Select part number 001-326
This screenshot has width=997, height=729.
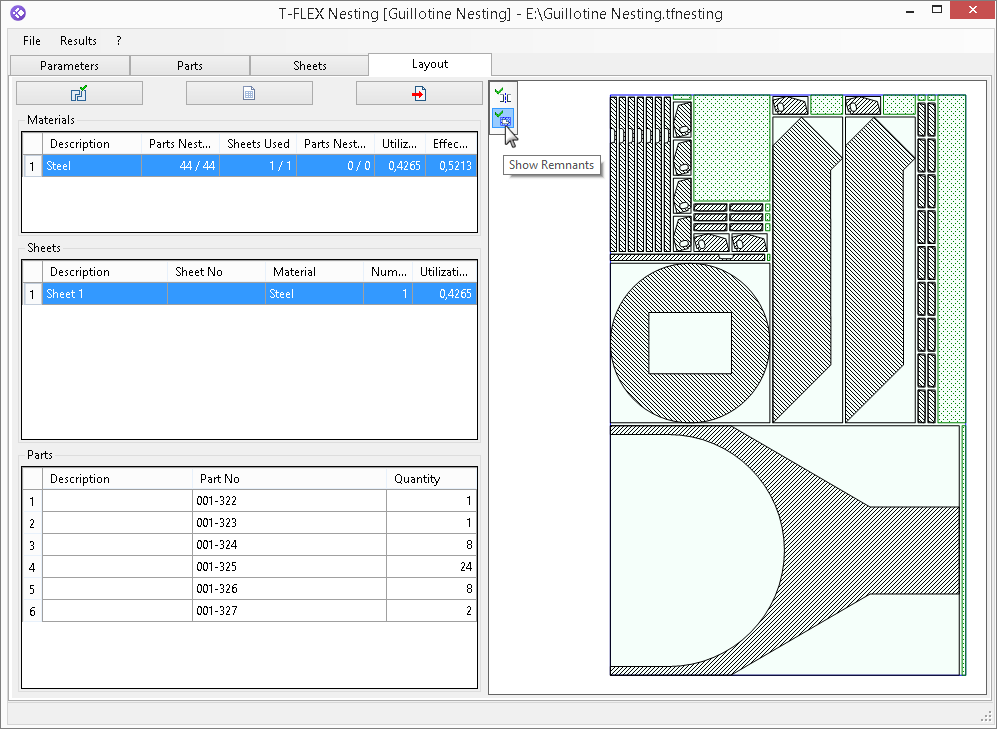click(289, 589)
